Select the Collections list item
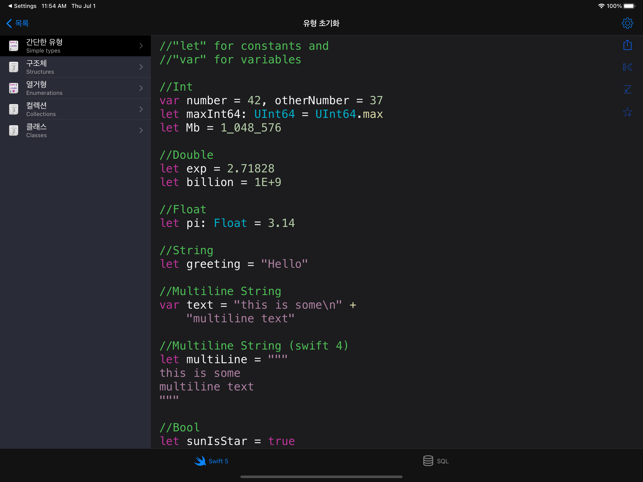 coord(75,109)
